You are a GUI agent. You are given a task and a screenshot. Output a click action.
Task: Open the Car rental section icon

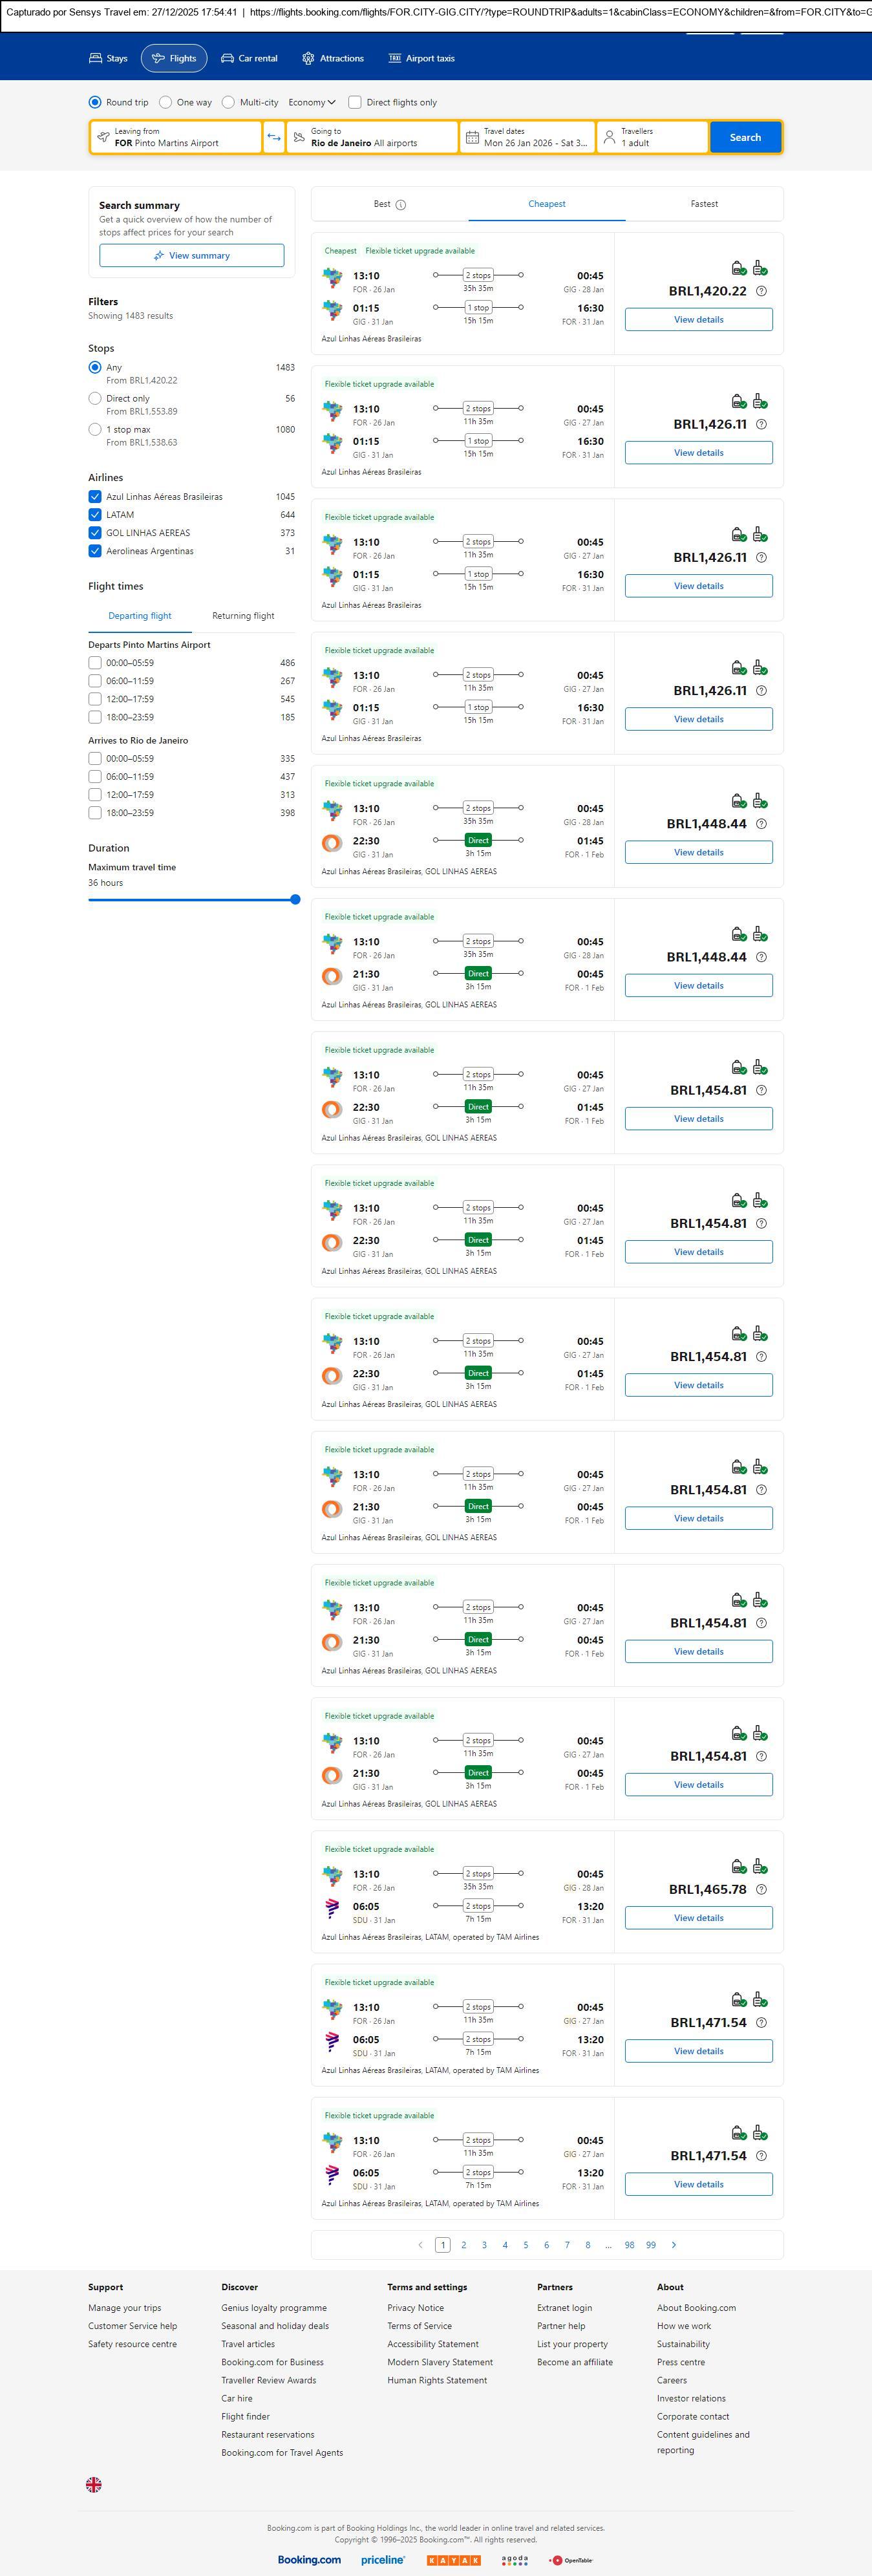[x=228, y=58]
